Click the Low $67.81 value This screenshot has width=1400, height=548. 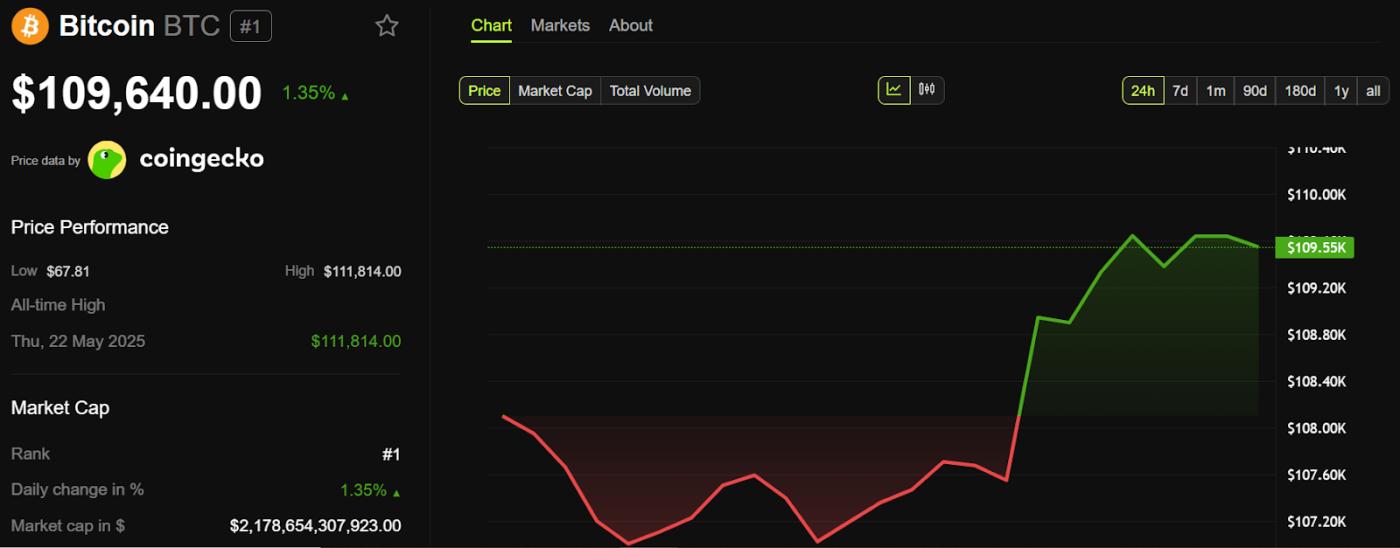(67, 271)
